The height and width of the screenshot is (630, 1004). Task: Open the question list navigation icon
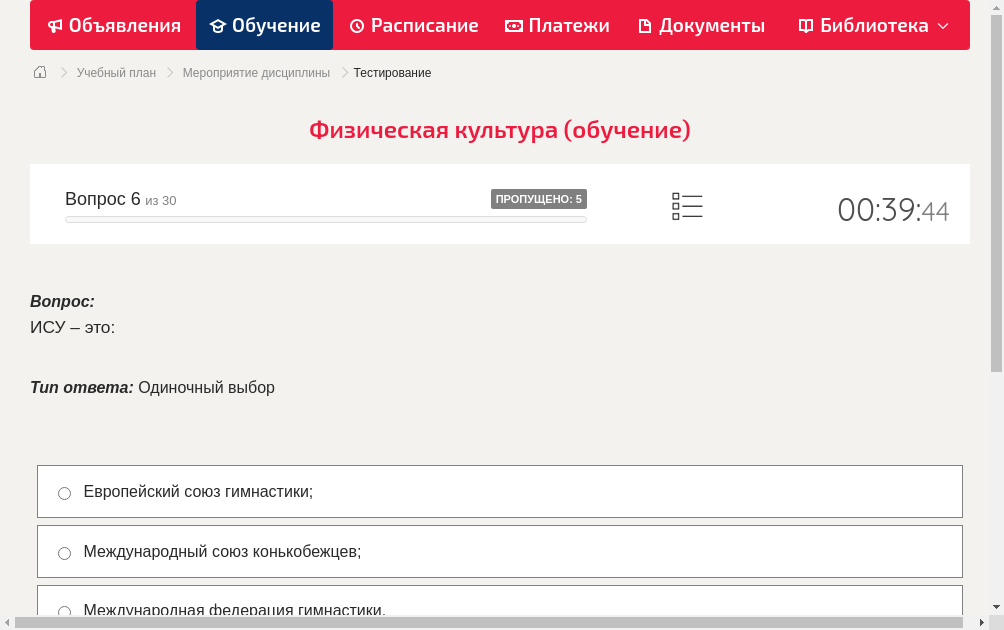tap(687, 205)
